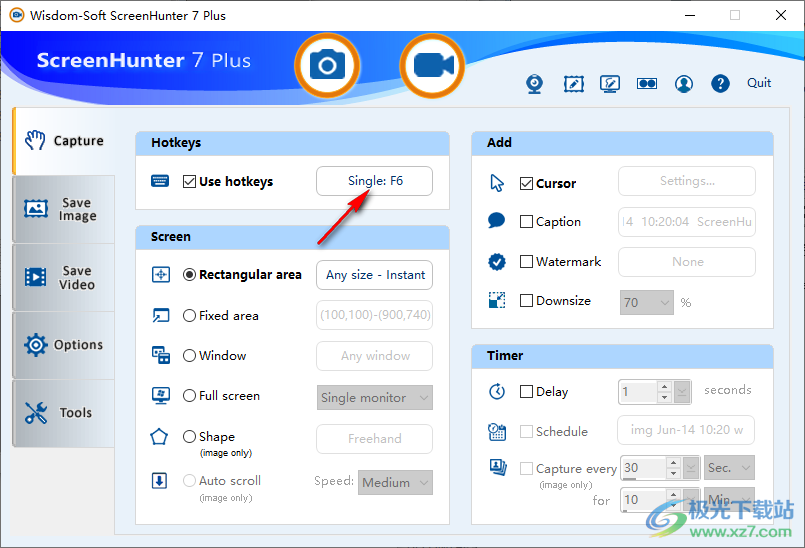Viewport: 805px width, 548px height.
Task: Open the Capture every 30 dropdown arrow
Action: 691,467
